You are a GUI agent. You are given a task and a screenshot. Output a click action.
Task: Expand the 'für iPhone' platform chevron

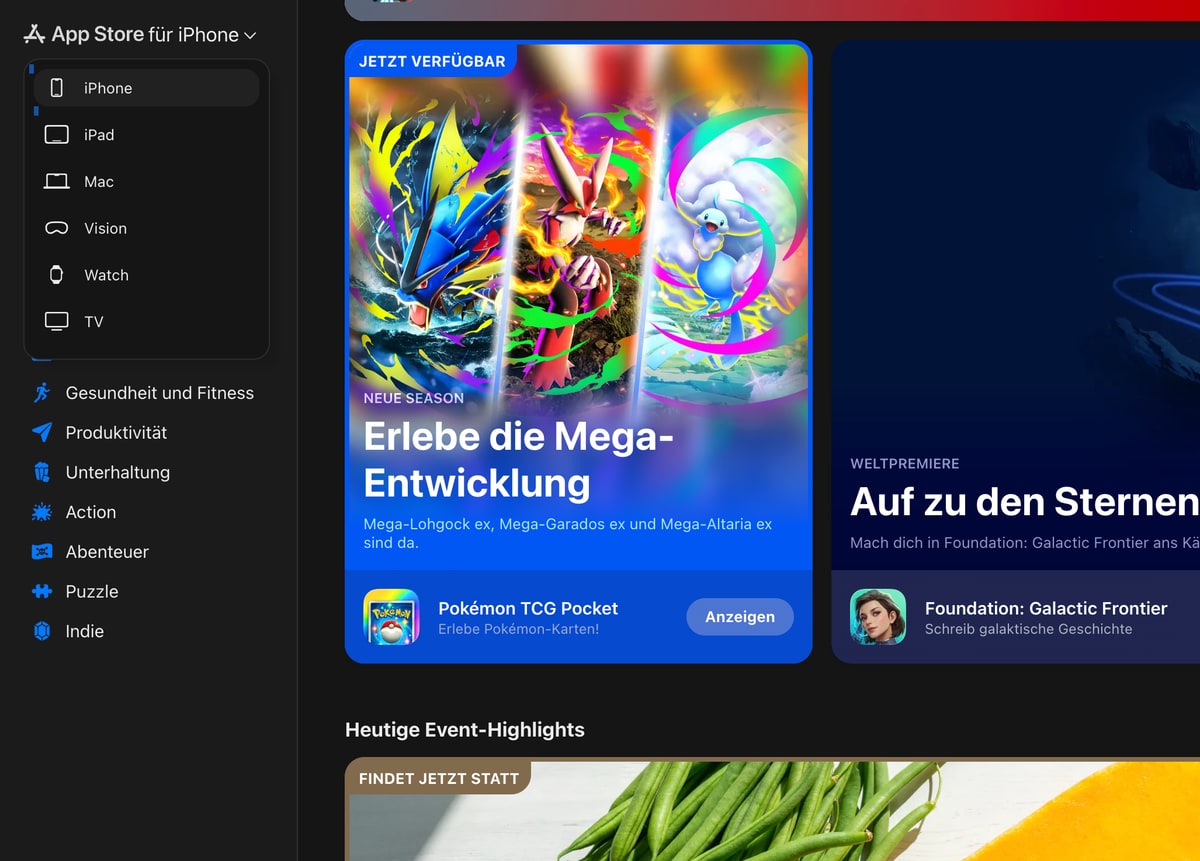click(250, 36)
